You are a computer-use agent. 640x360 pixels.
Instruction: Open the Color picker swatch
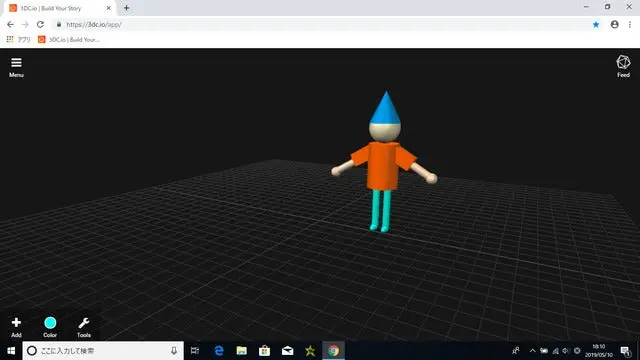[50, 327]
